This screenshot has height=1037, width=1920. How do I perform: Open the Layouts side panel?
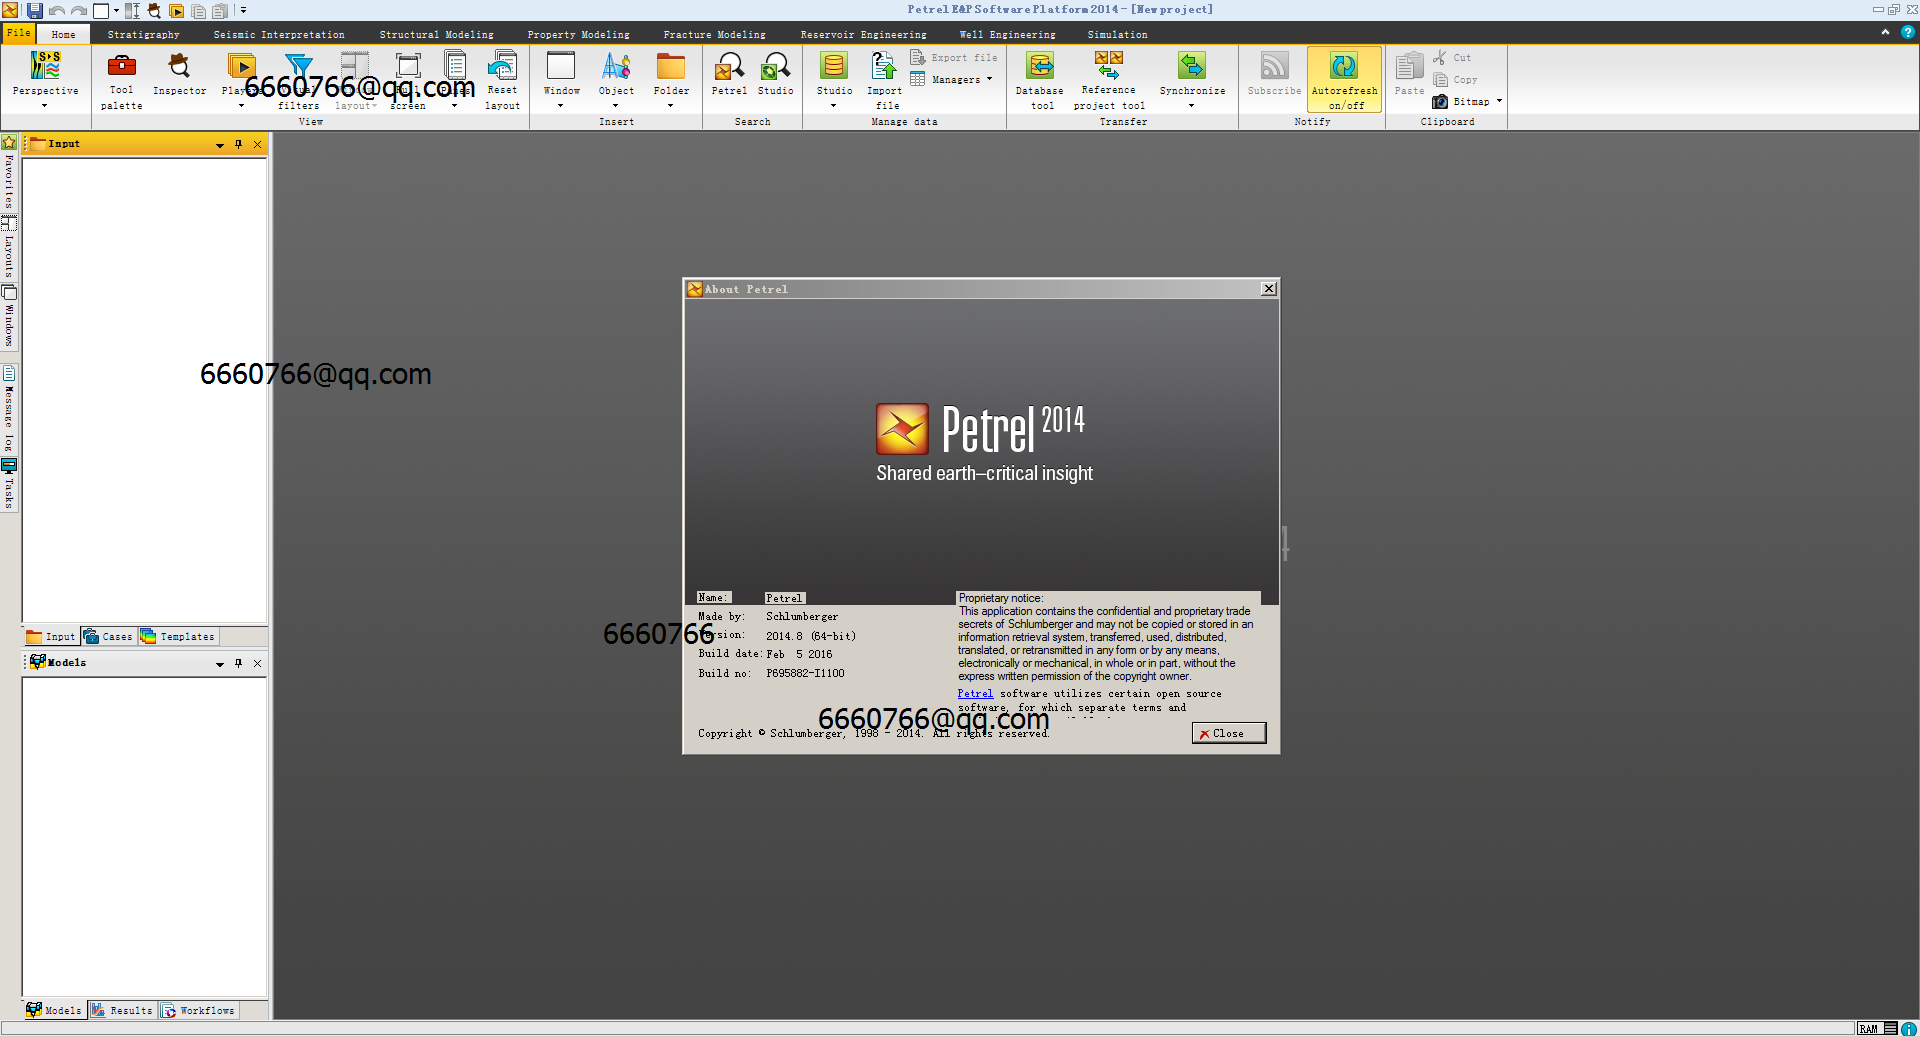point(9,247)
